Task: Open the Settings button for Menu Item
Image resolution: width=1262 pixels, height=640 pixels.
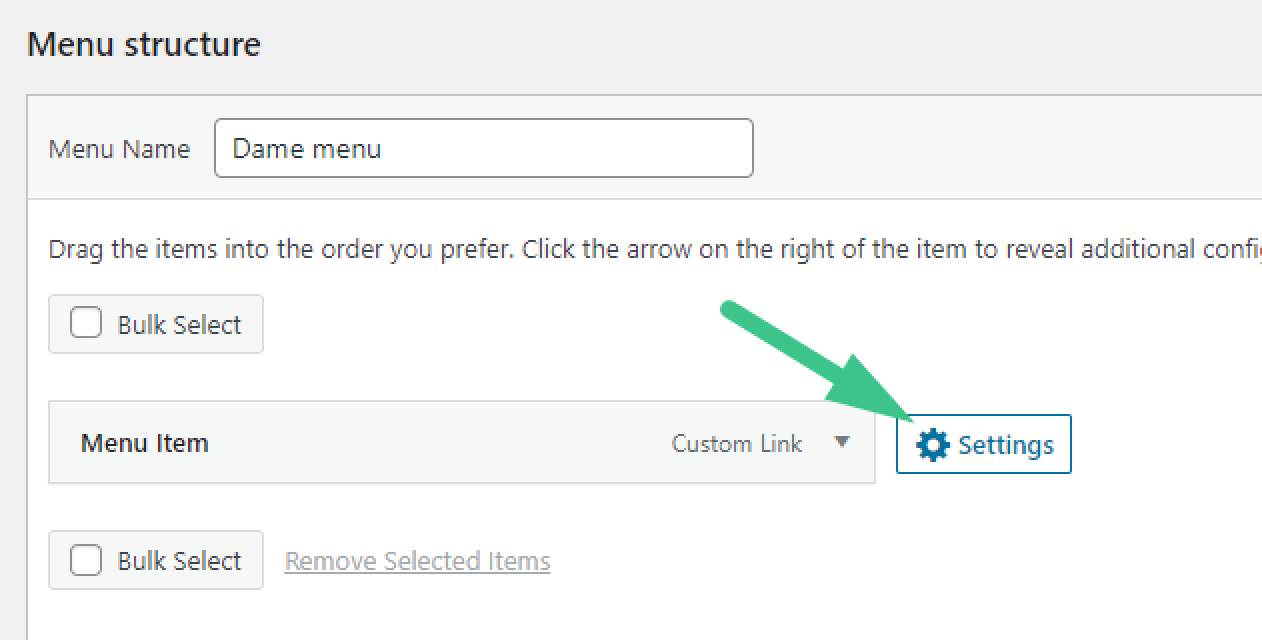Action: tap(984, 444)
